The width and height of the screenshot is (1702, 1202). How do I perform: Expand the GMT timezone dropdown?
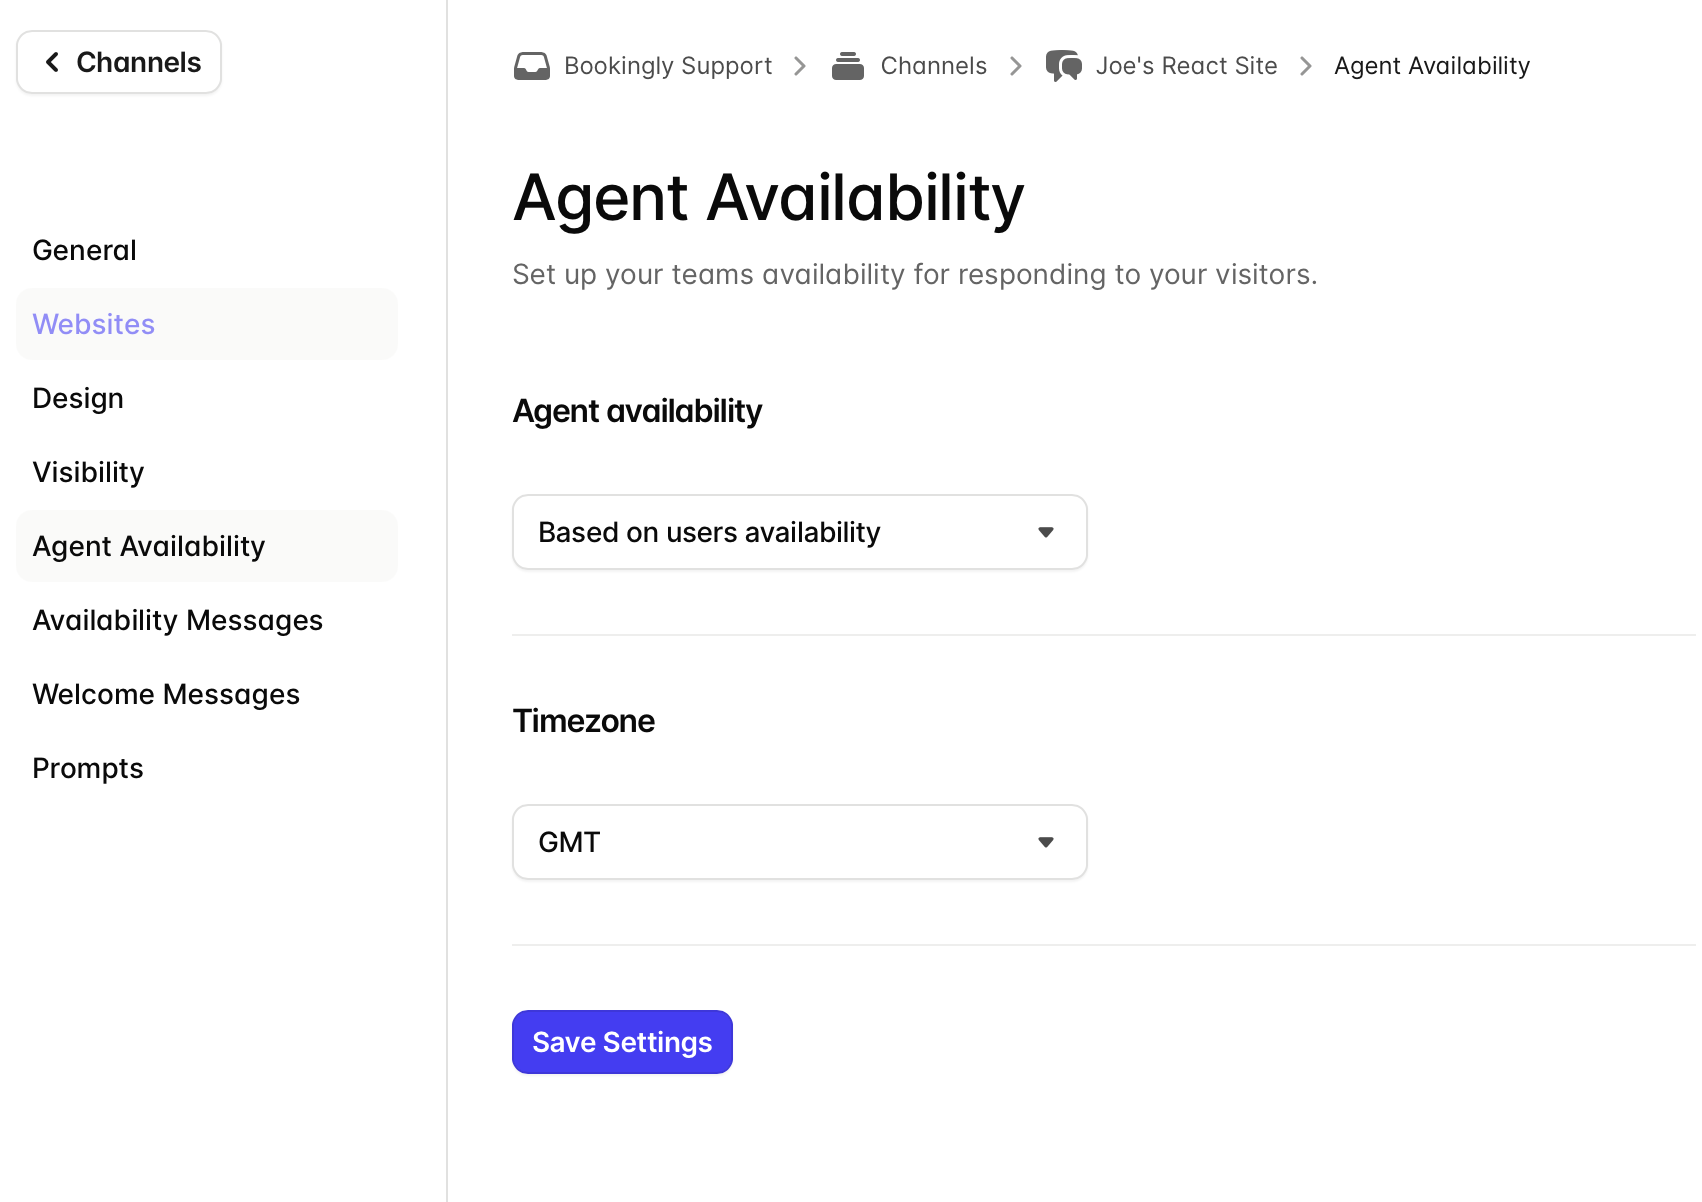pos(799,842)
